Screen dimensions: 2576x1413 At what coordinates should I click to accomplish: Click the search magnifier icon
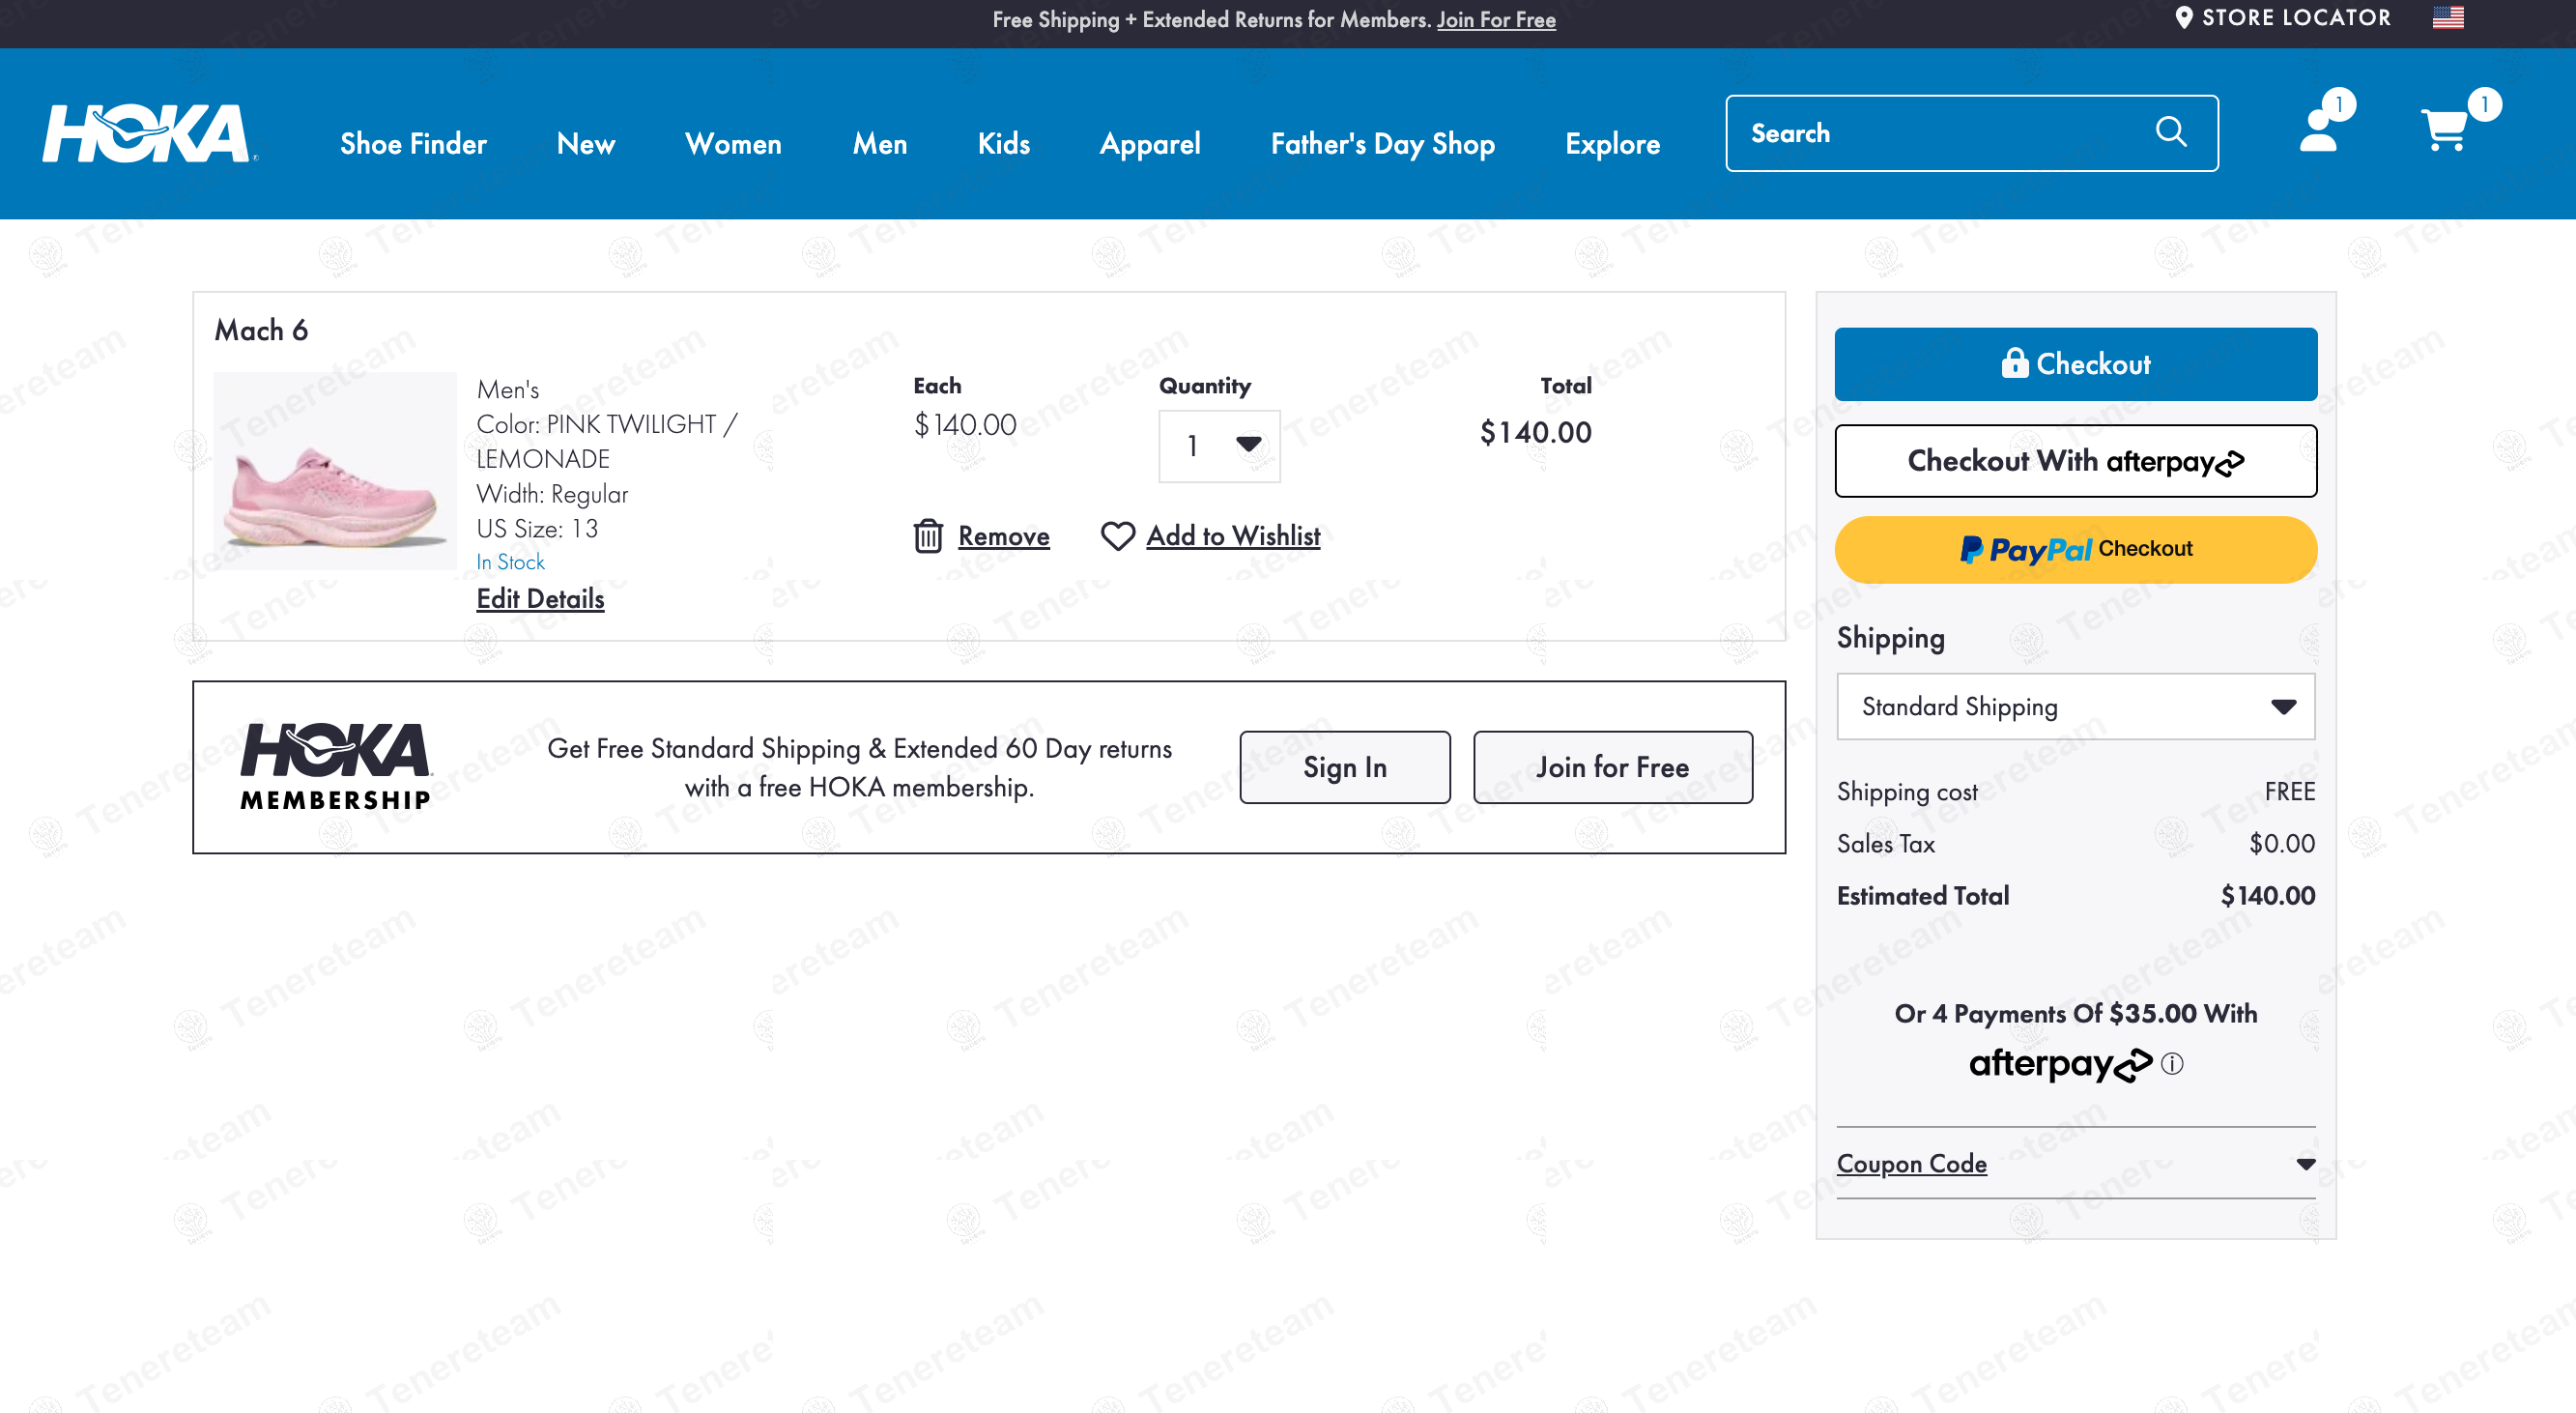(2171, 132)
